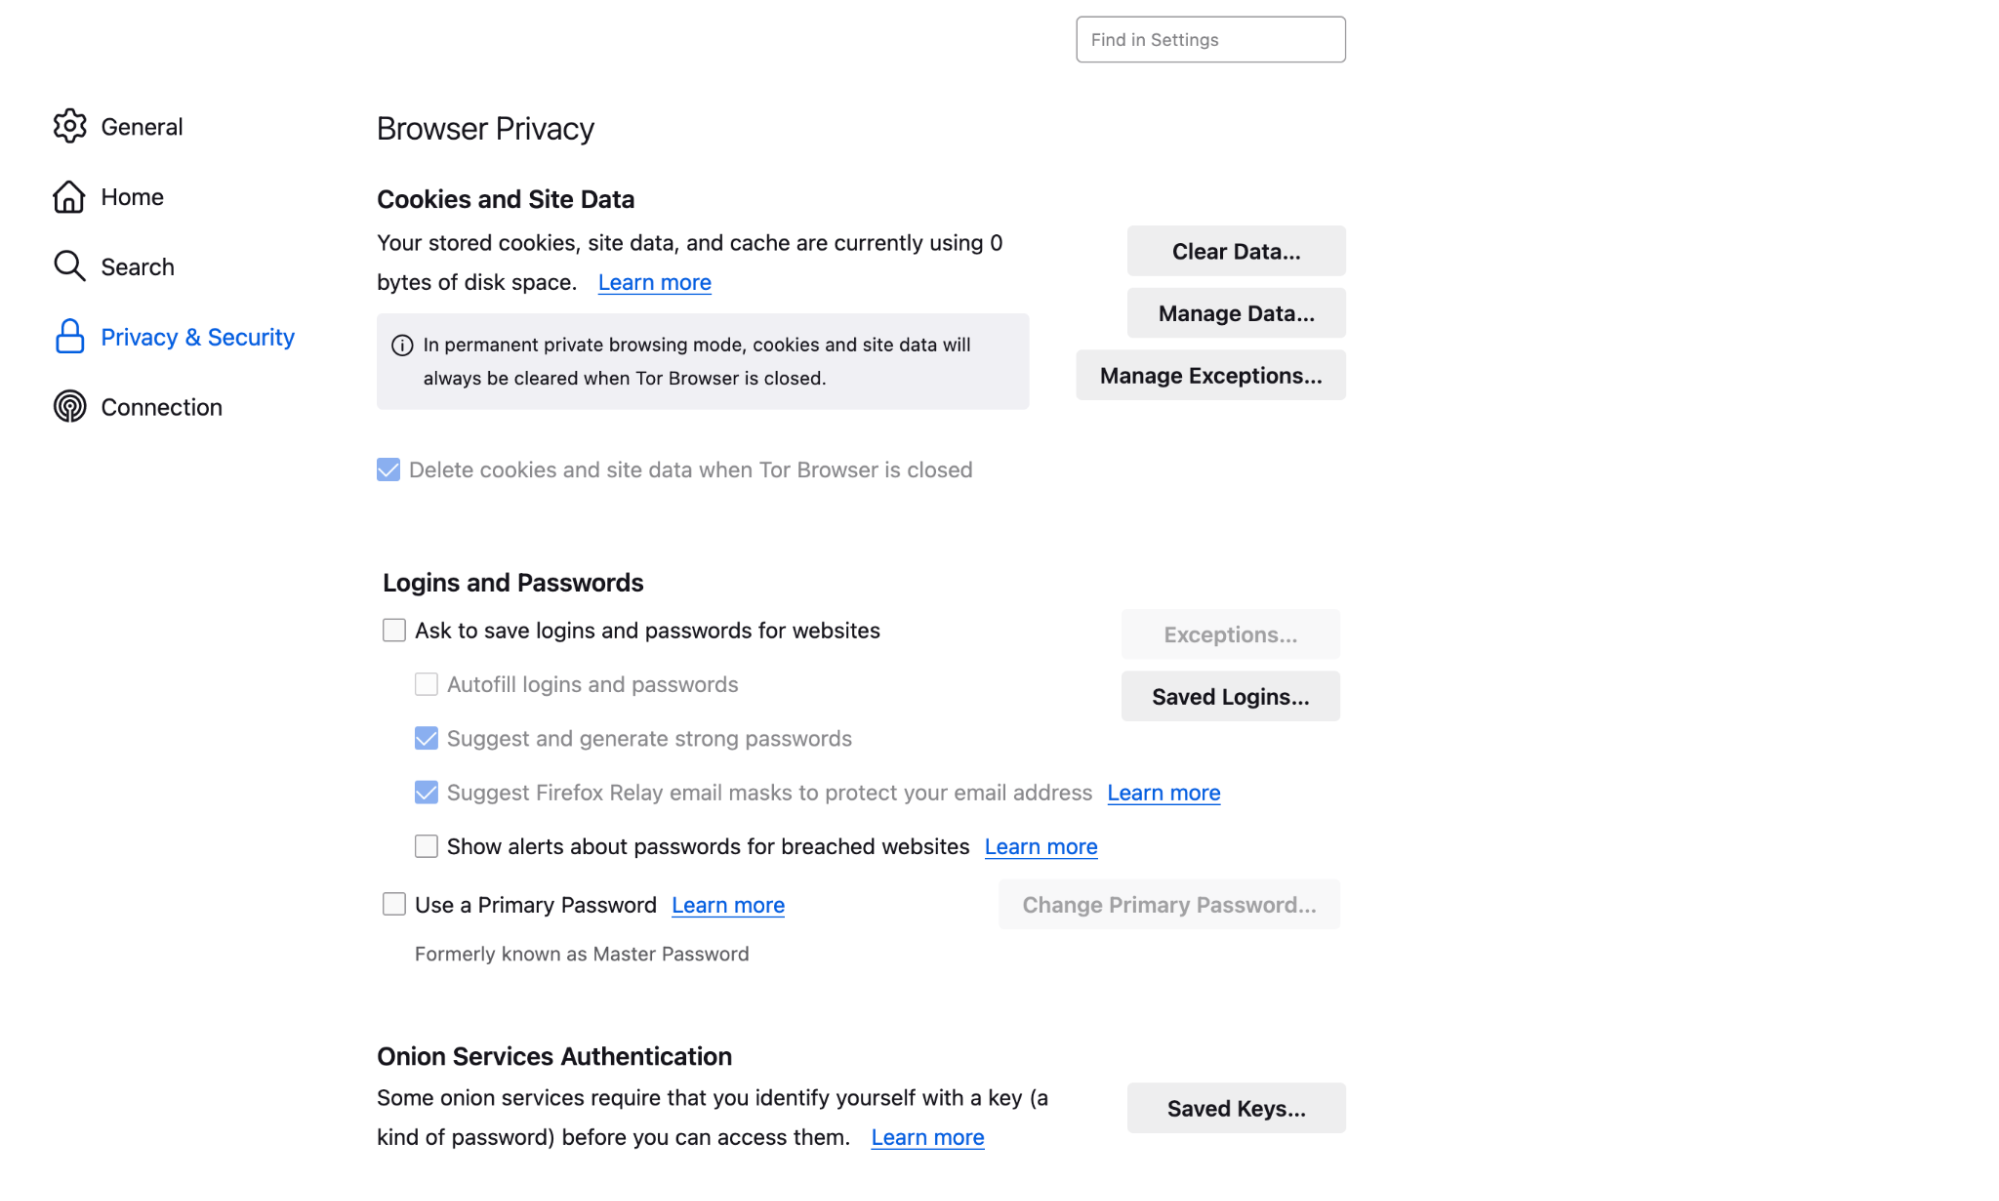
Task: Enable Ask to save logins and passwords
Action: coord(394,630)
